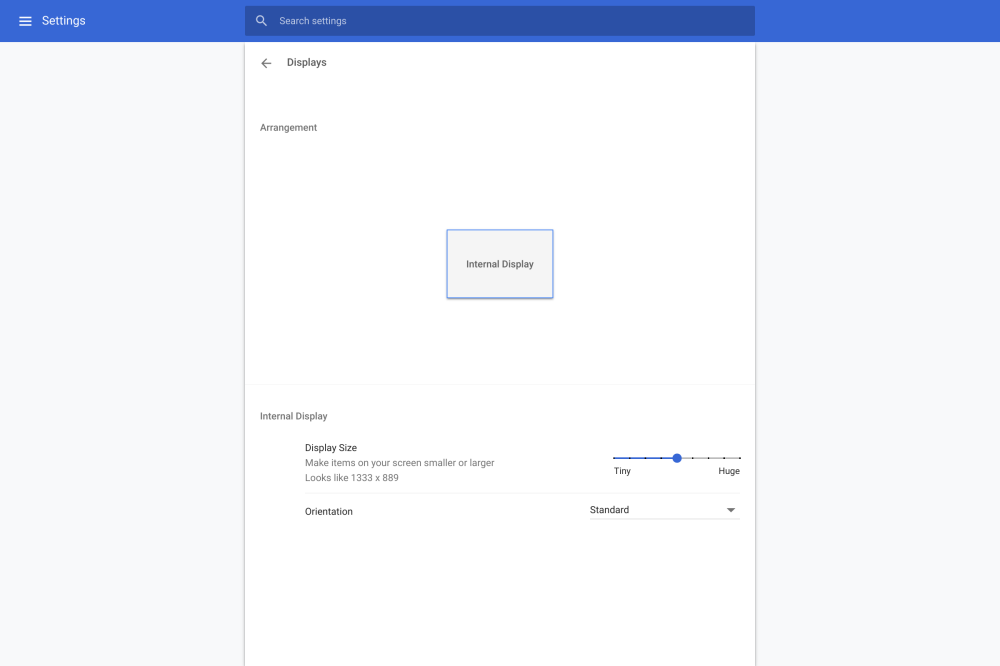Click the Settings title in the blue bar
Screen dimensions: 1000x666
point(63,20)
